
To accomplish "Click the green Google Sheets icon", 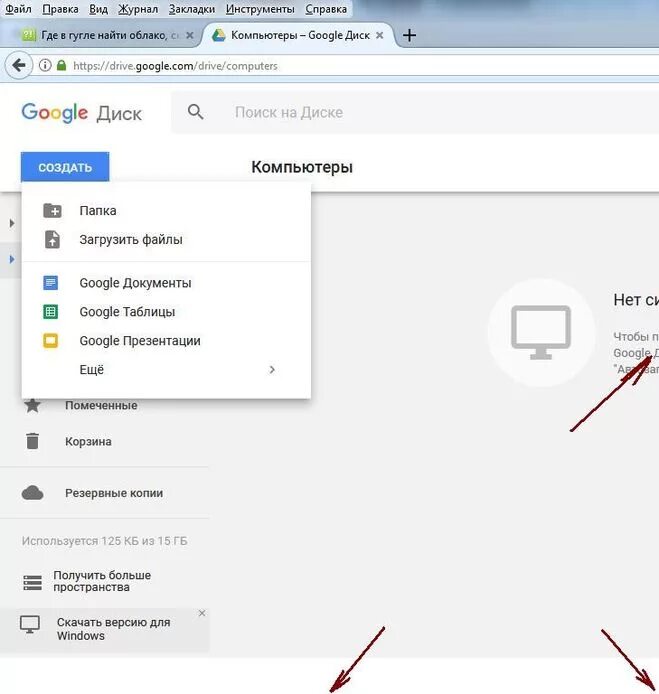I will [x=50, y=312].
